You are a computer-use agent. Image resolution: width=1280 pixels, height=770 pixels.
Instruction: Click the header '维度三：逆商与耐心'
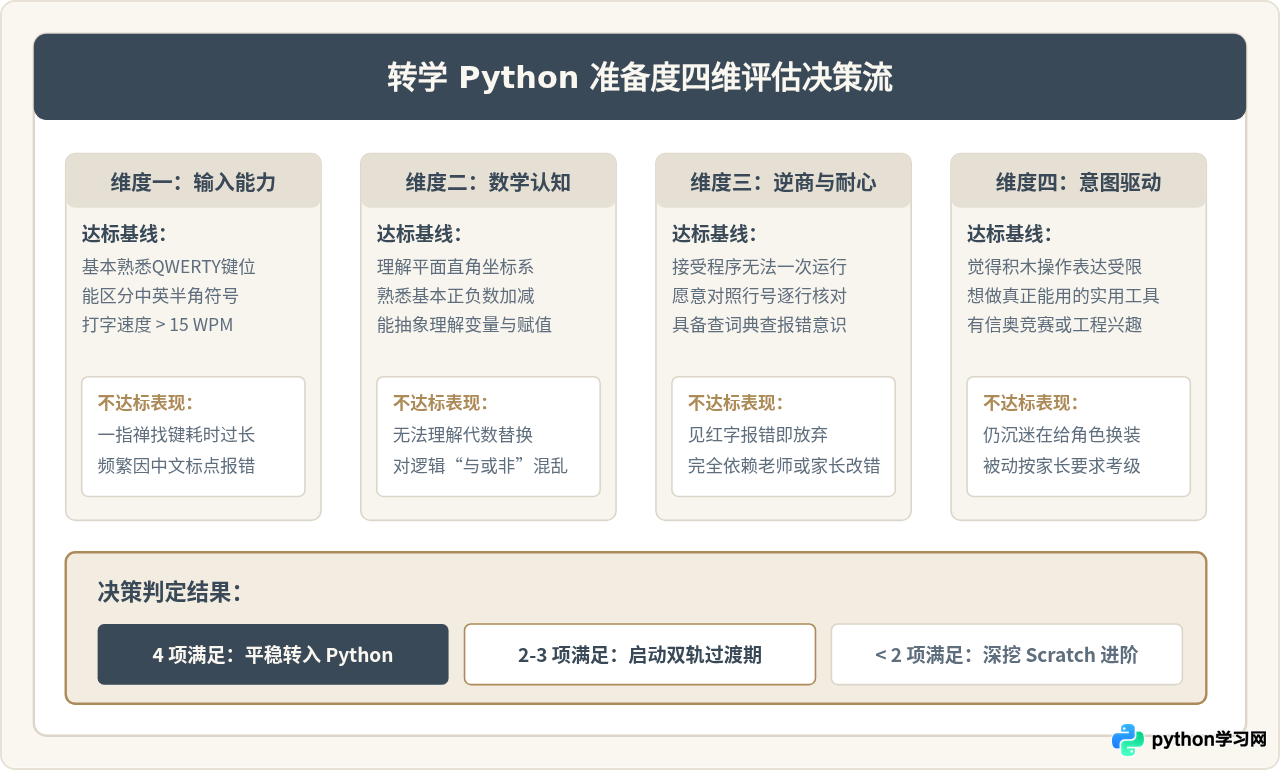pos(783,182)
